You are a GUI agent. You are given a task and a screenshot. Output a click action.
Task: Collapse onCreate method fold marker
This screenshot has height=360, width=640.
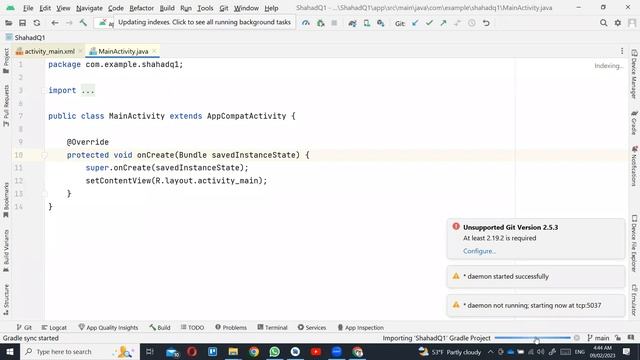(44, 155)
